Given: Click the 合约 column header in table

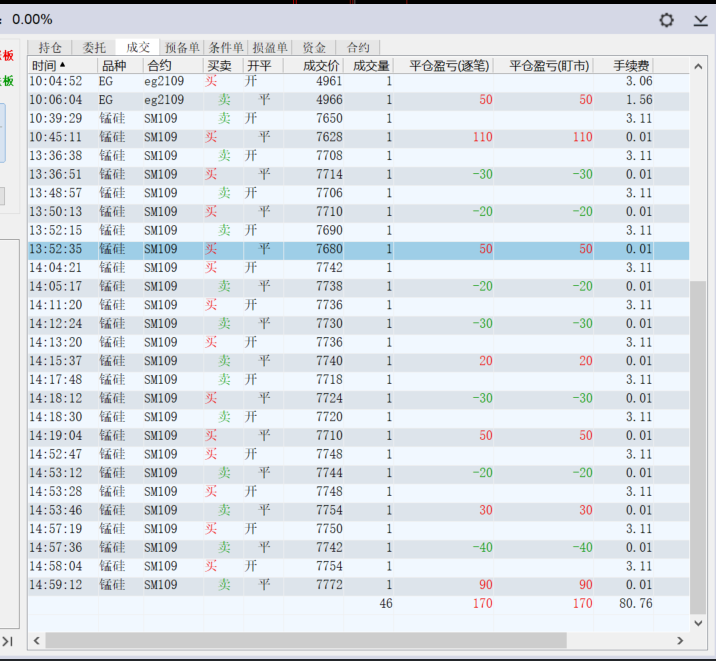Looking at the screenshot, I should [x=173, y=66].
